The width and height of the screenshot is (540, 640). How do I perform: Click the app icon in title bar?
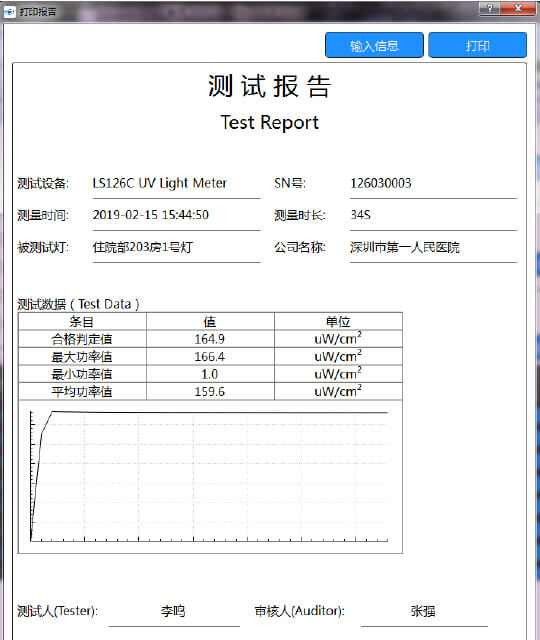click(9, 11)
